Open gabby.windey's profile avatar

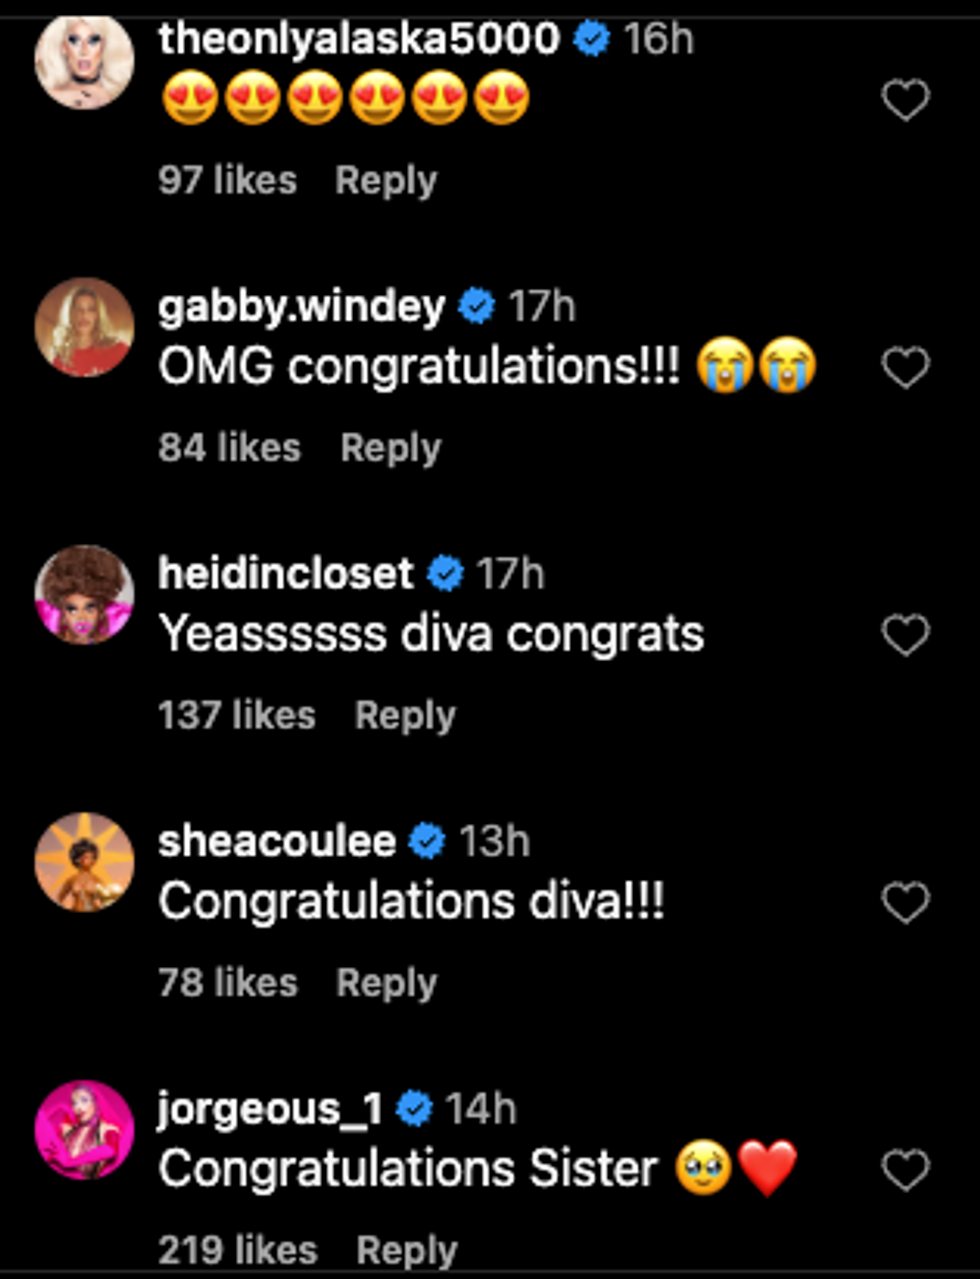[84, 327]
